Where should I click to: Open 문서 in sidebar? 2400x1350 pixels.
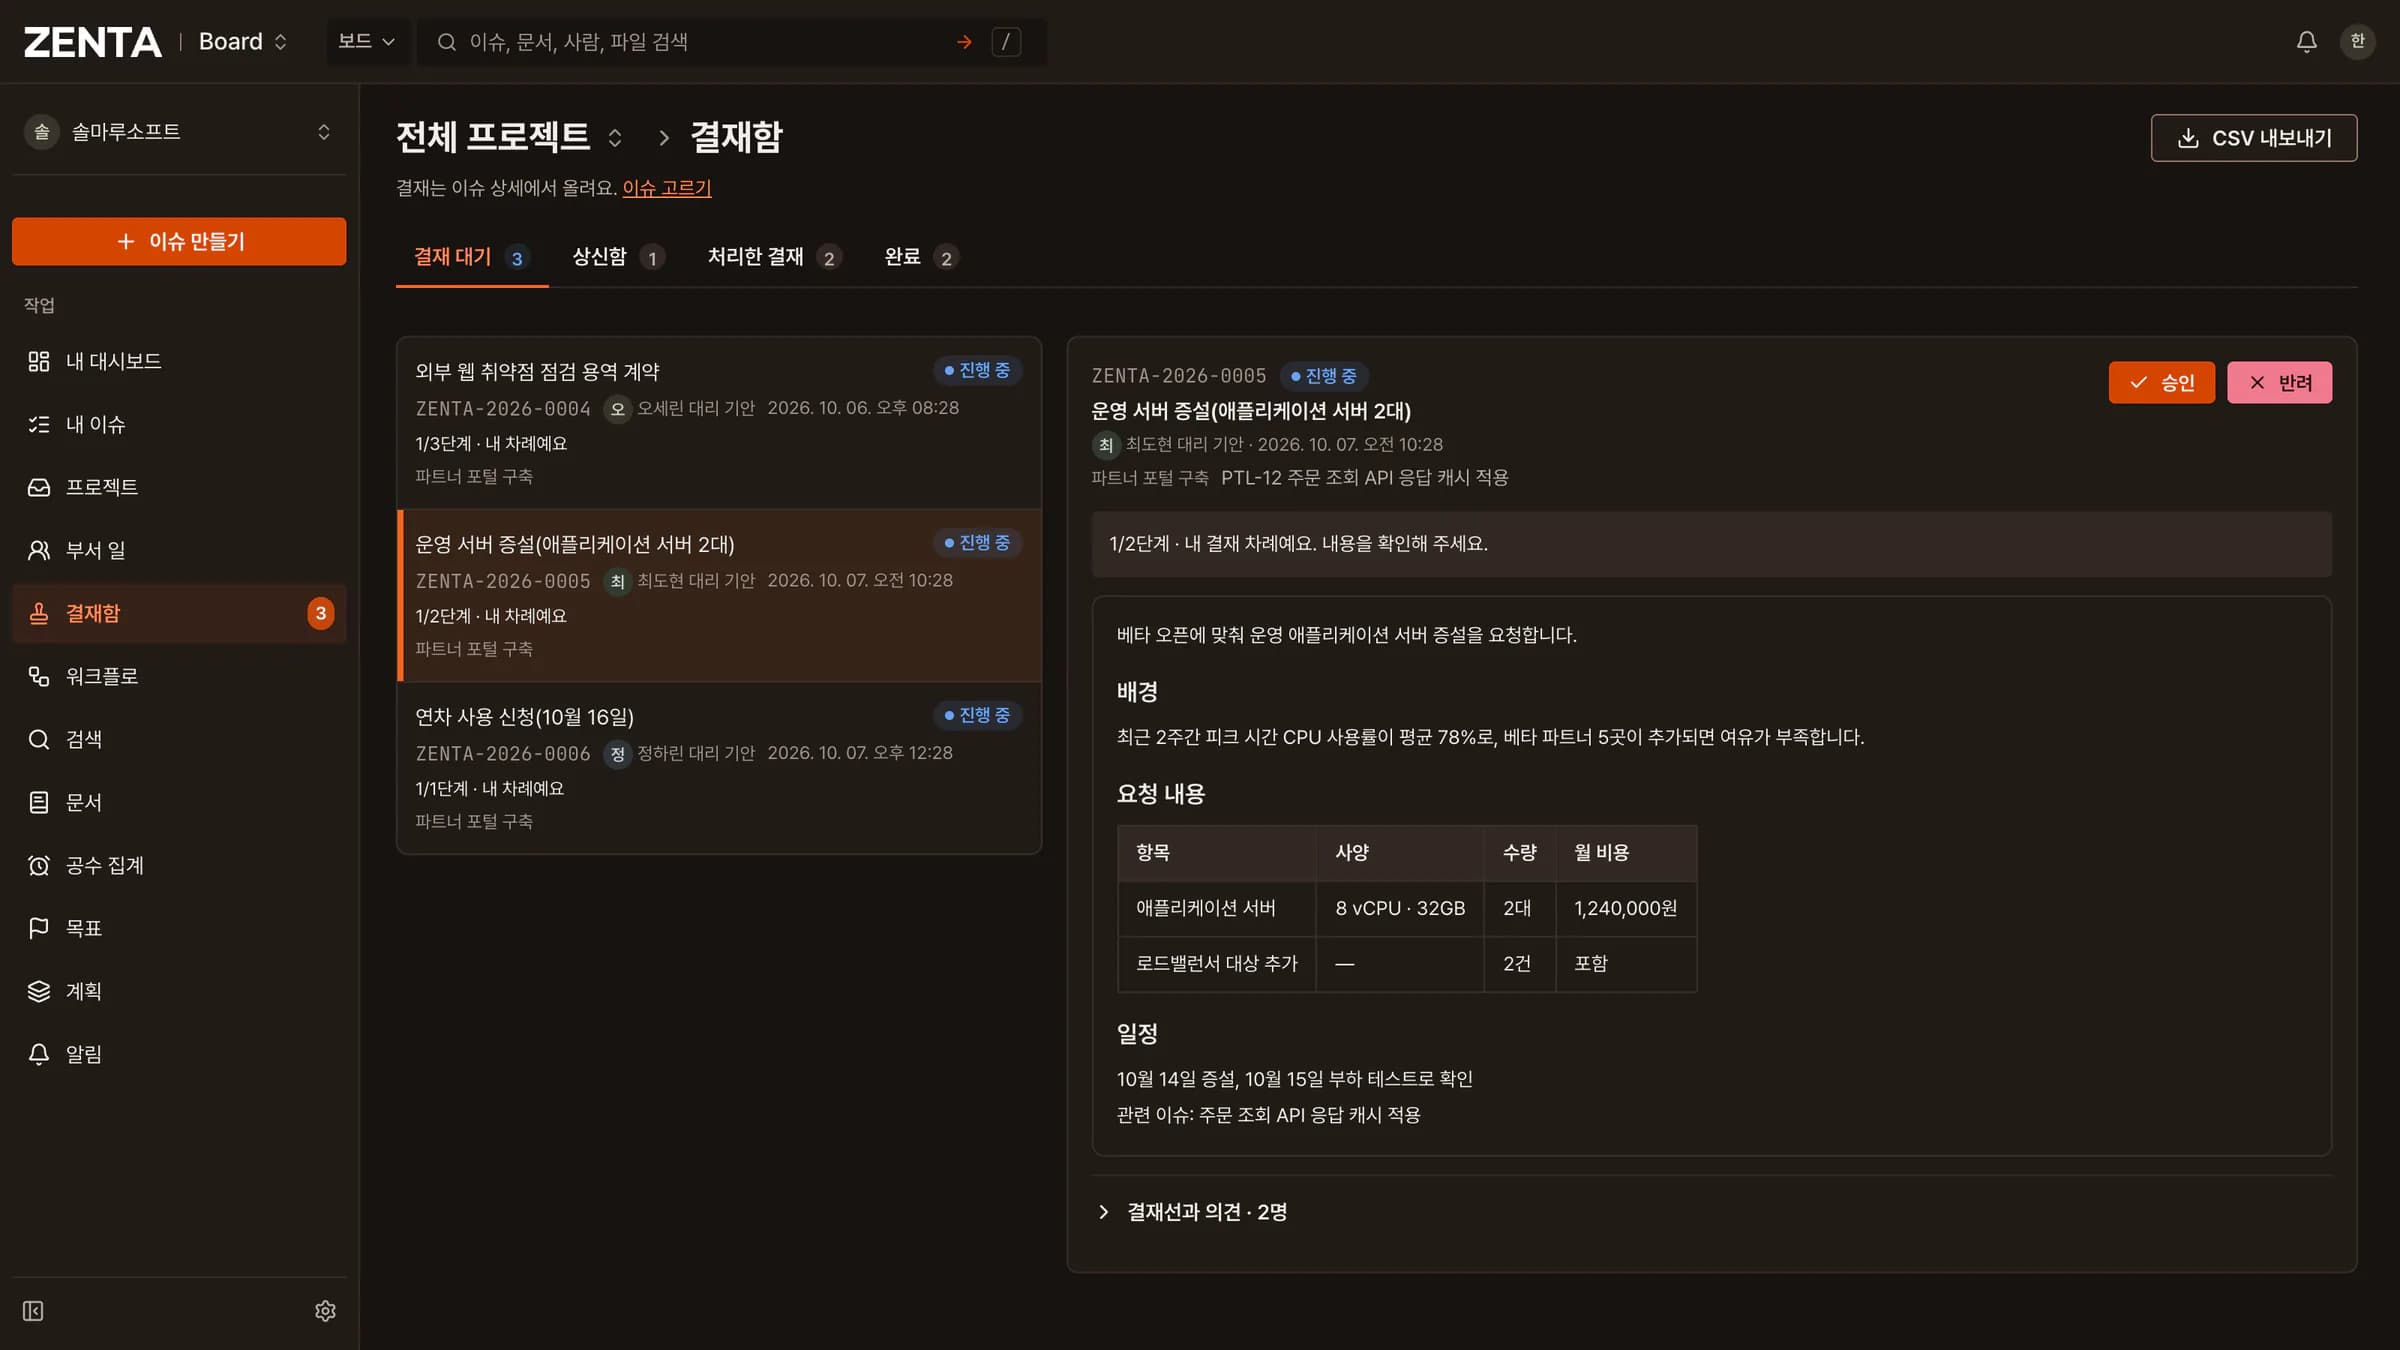(x=179, y=802)
